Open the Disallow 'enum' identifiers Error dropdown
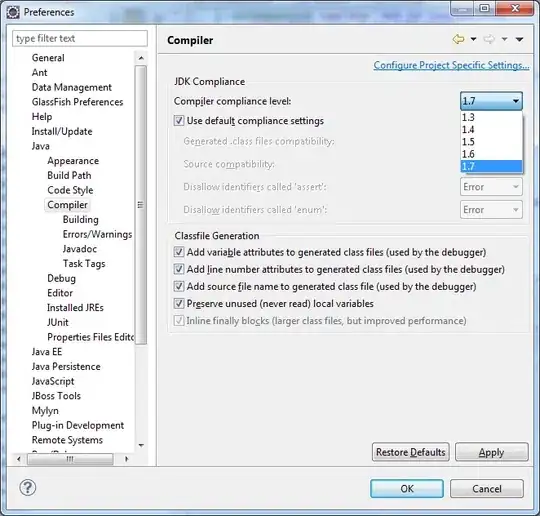The image size is (540, 516). coord(491,210)
